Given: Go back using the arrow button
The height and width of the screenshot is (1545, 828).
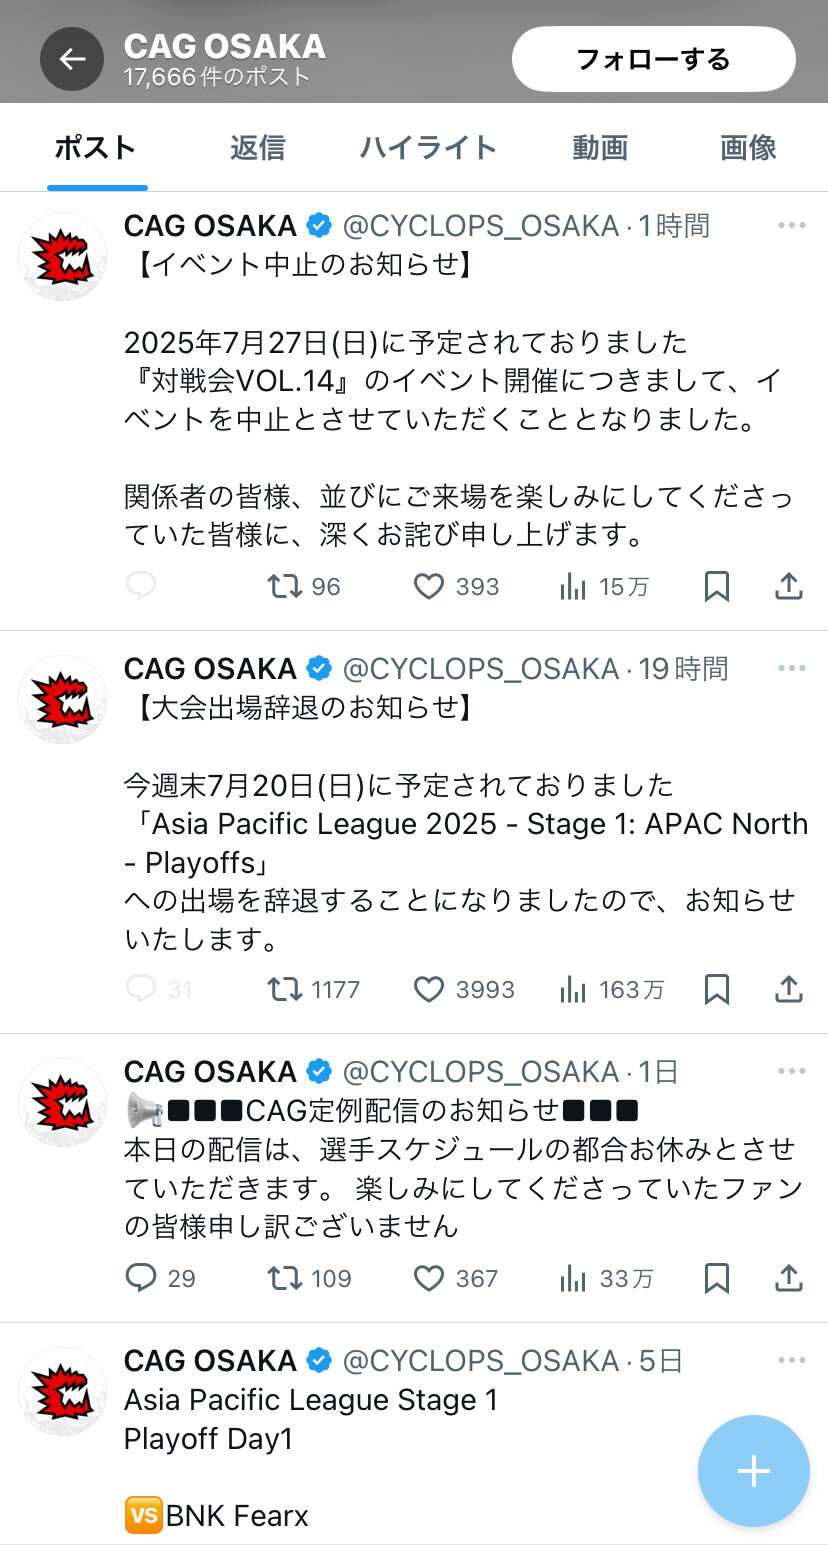Looking at the screenshot, I should (72, 59).
